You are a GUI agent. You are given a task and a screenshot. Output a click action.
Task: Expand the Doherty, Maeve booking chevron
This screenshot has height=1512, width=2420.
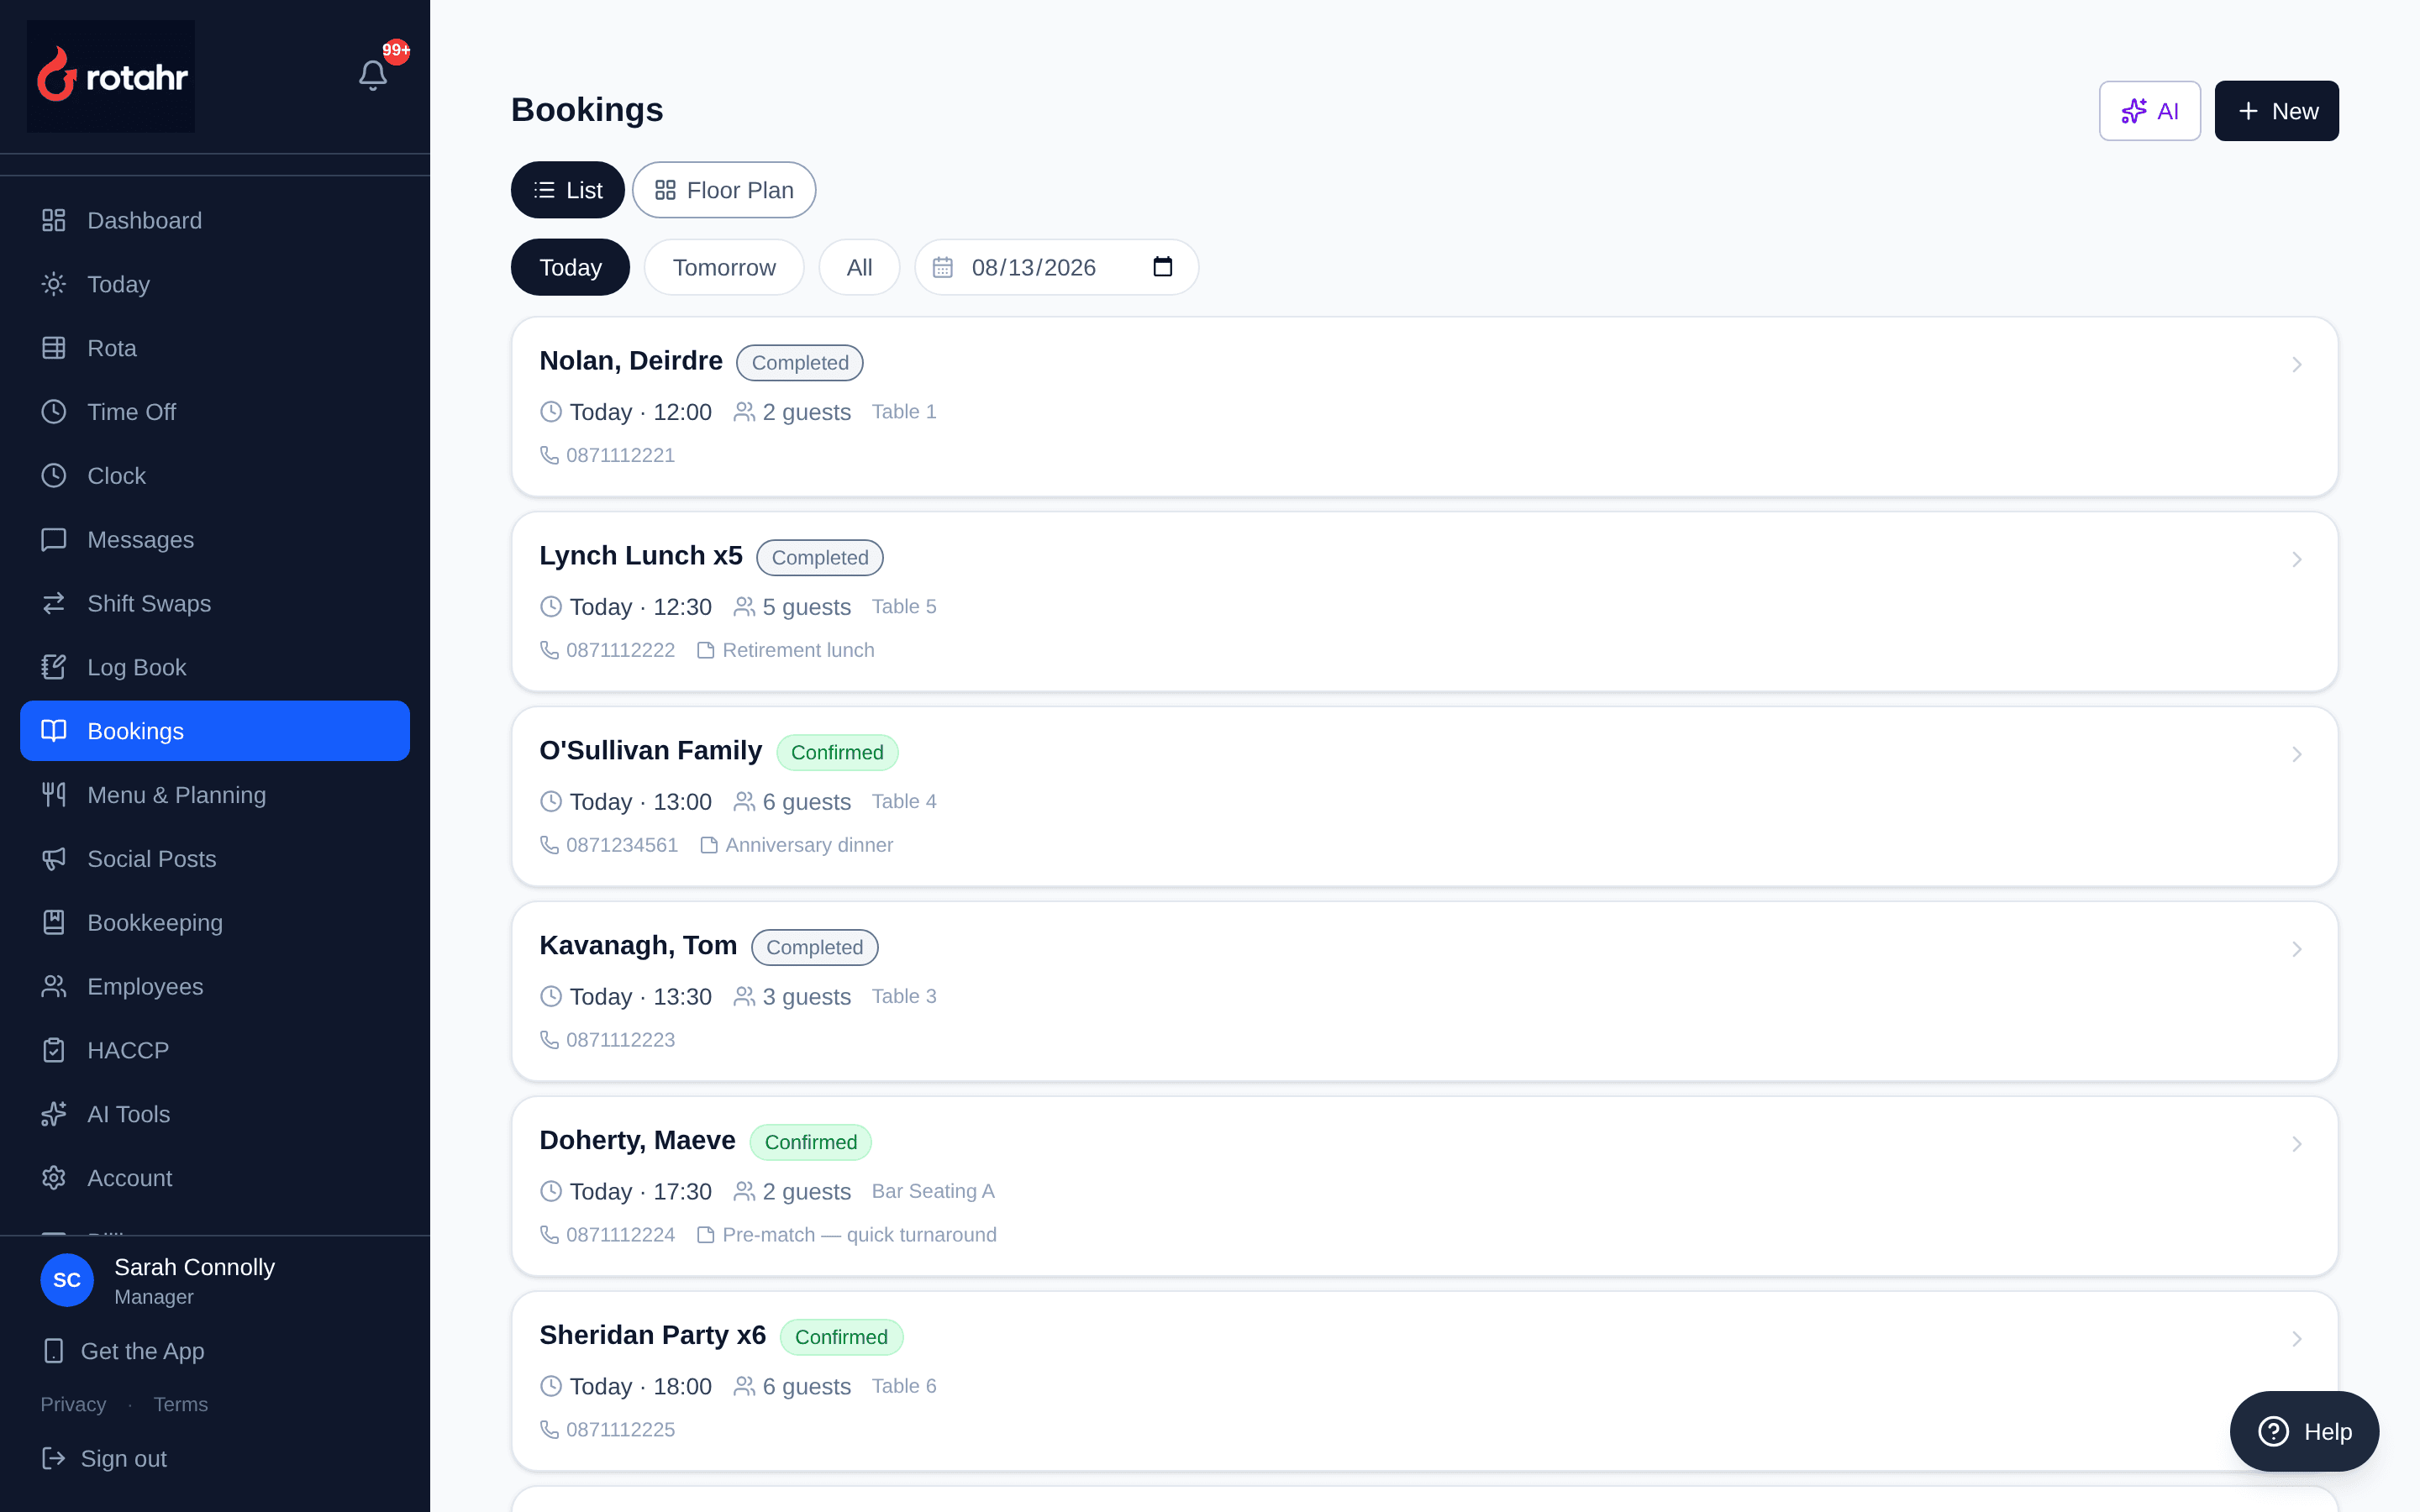(2297, 1144)
